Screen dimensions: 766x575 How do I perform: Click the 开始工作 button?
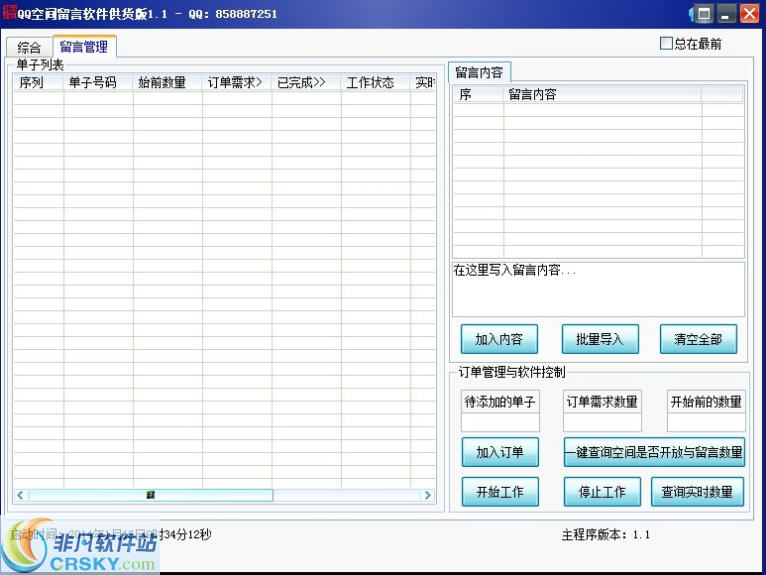[x=500, y=491]
